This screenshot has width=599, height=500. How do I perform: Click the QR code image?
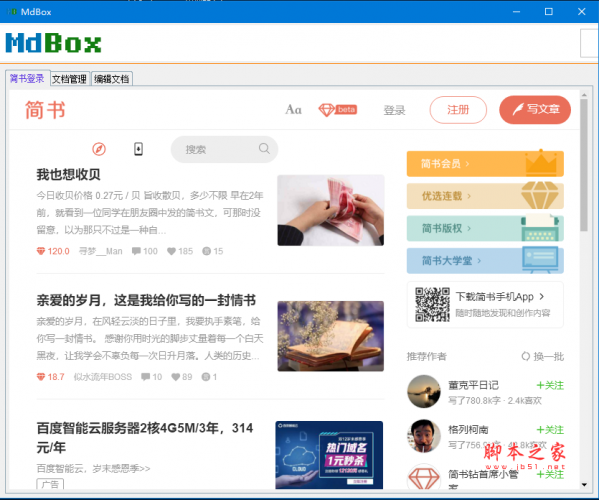pyautogui.click(x=432, y=304)
